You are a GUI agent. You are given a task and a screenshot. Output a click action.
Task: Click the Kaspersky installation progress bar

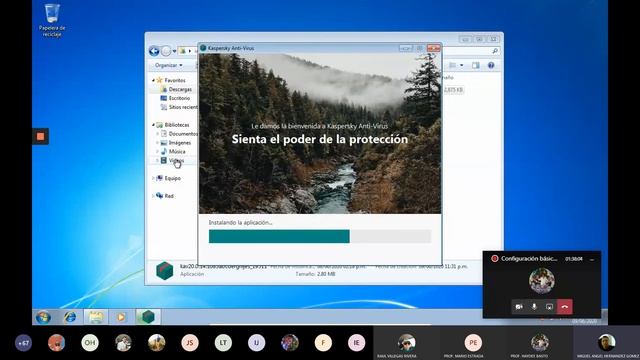click(x=320, y=236)
